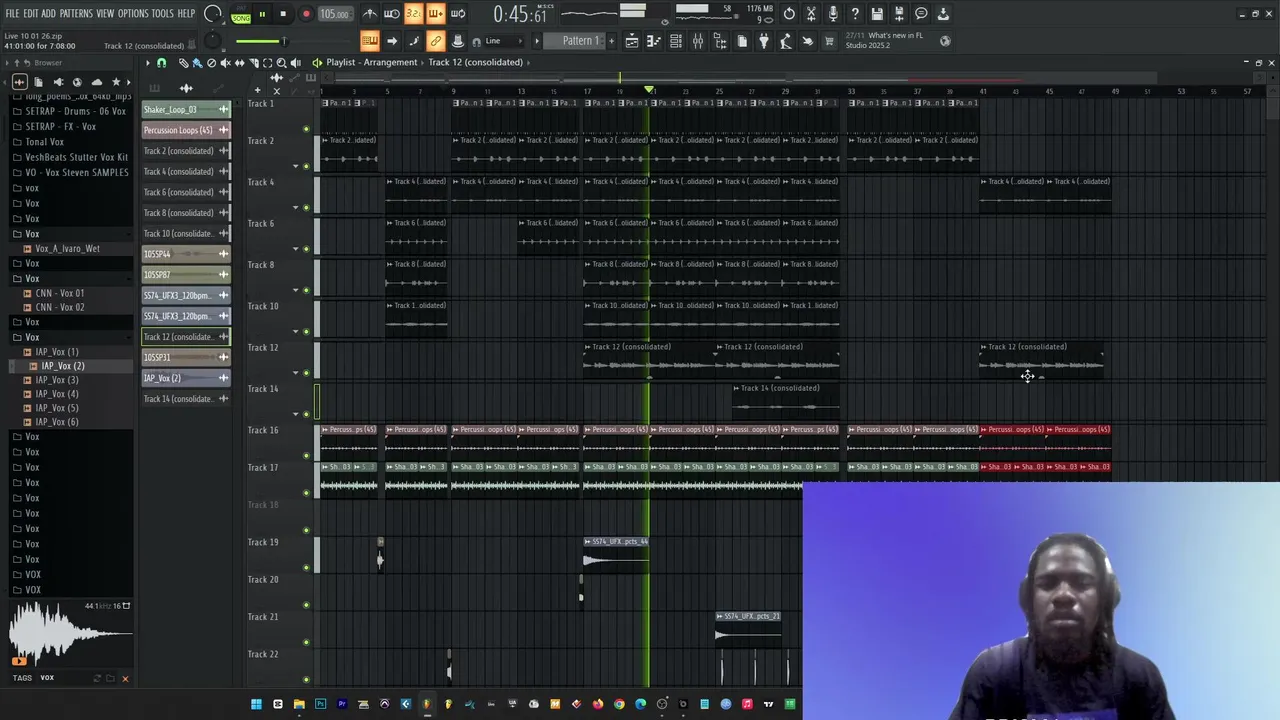
Task: Open the VIEW menu
Action: 105,14
